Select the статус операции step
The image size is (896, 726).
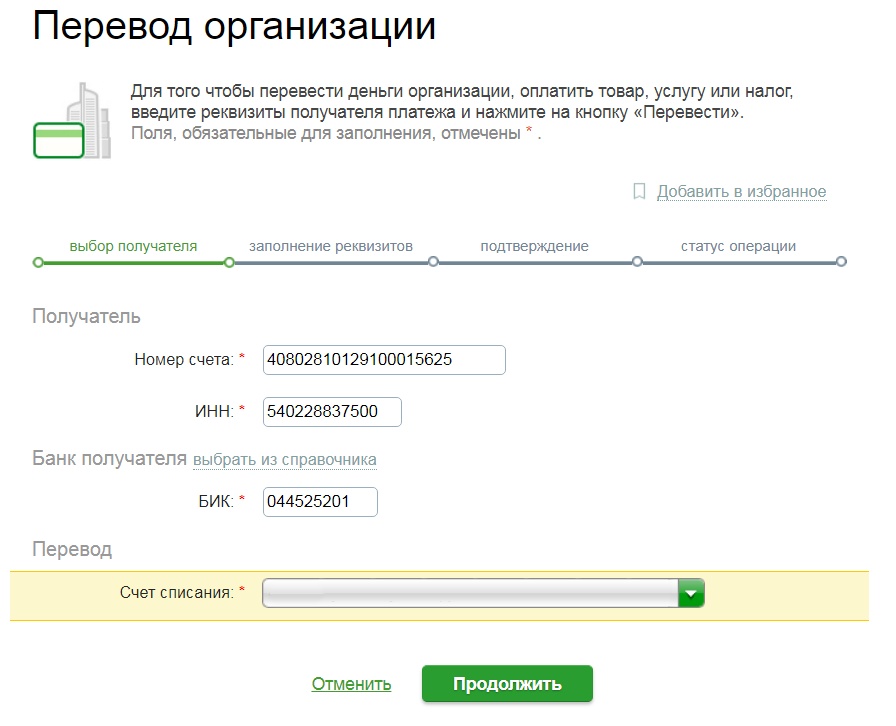tap(738, 246)
